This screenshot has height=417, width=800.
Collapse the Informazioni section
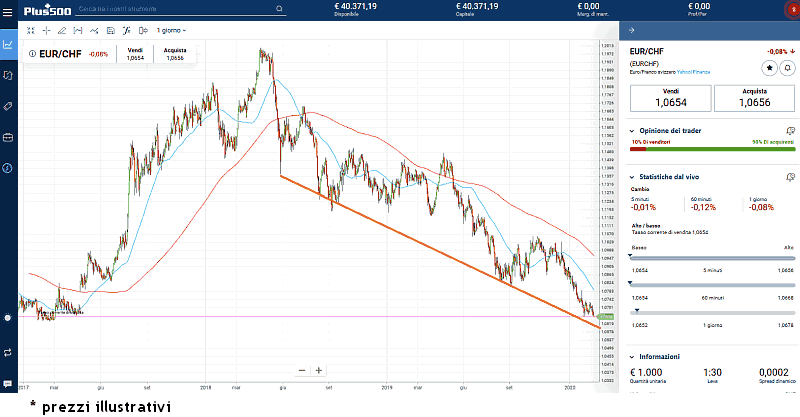point(632,357)
